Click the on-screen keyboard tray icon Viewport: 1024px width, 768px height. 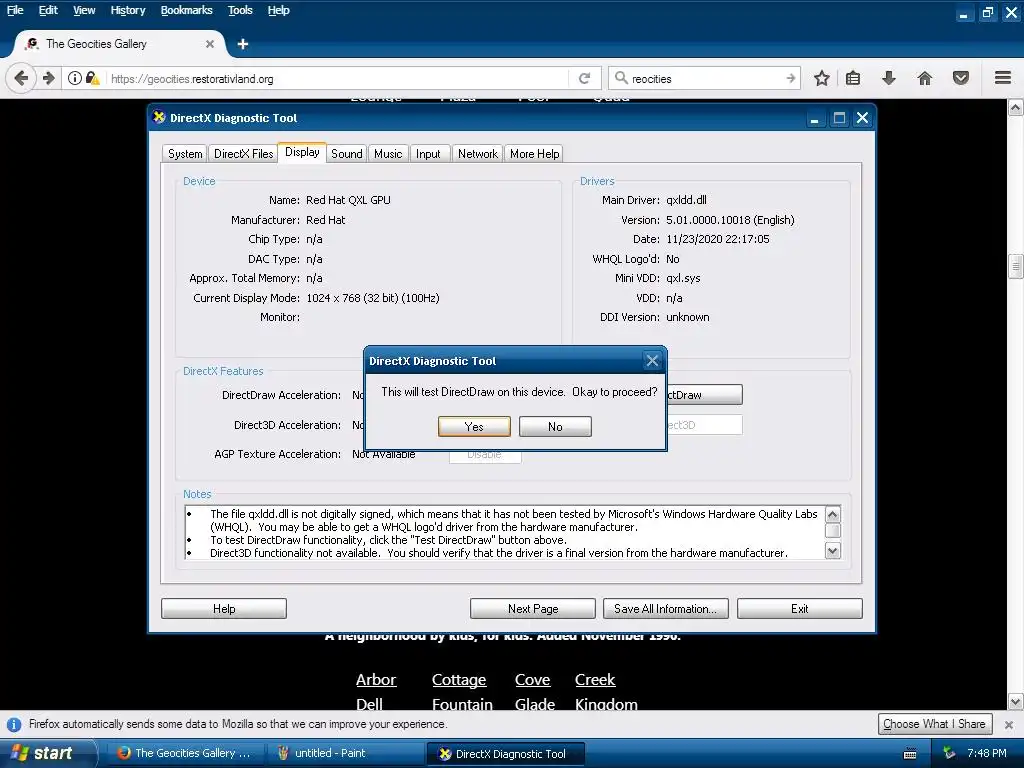[910, 754]
